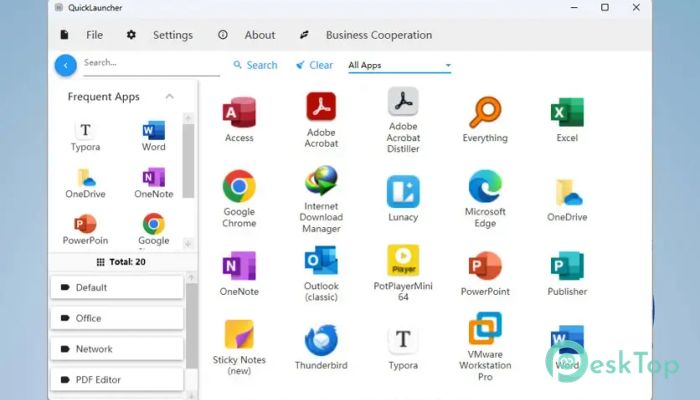The height and width of the screenshot is (400, 700).
Task: Launch OneNote in Frequent Apps
Action: [154, 183]
